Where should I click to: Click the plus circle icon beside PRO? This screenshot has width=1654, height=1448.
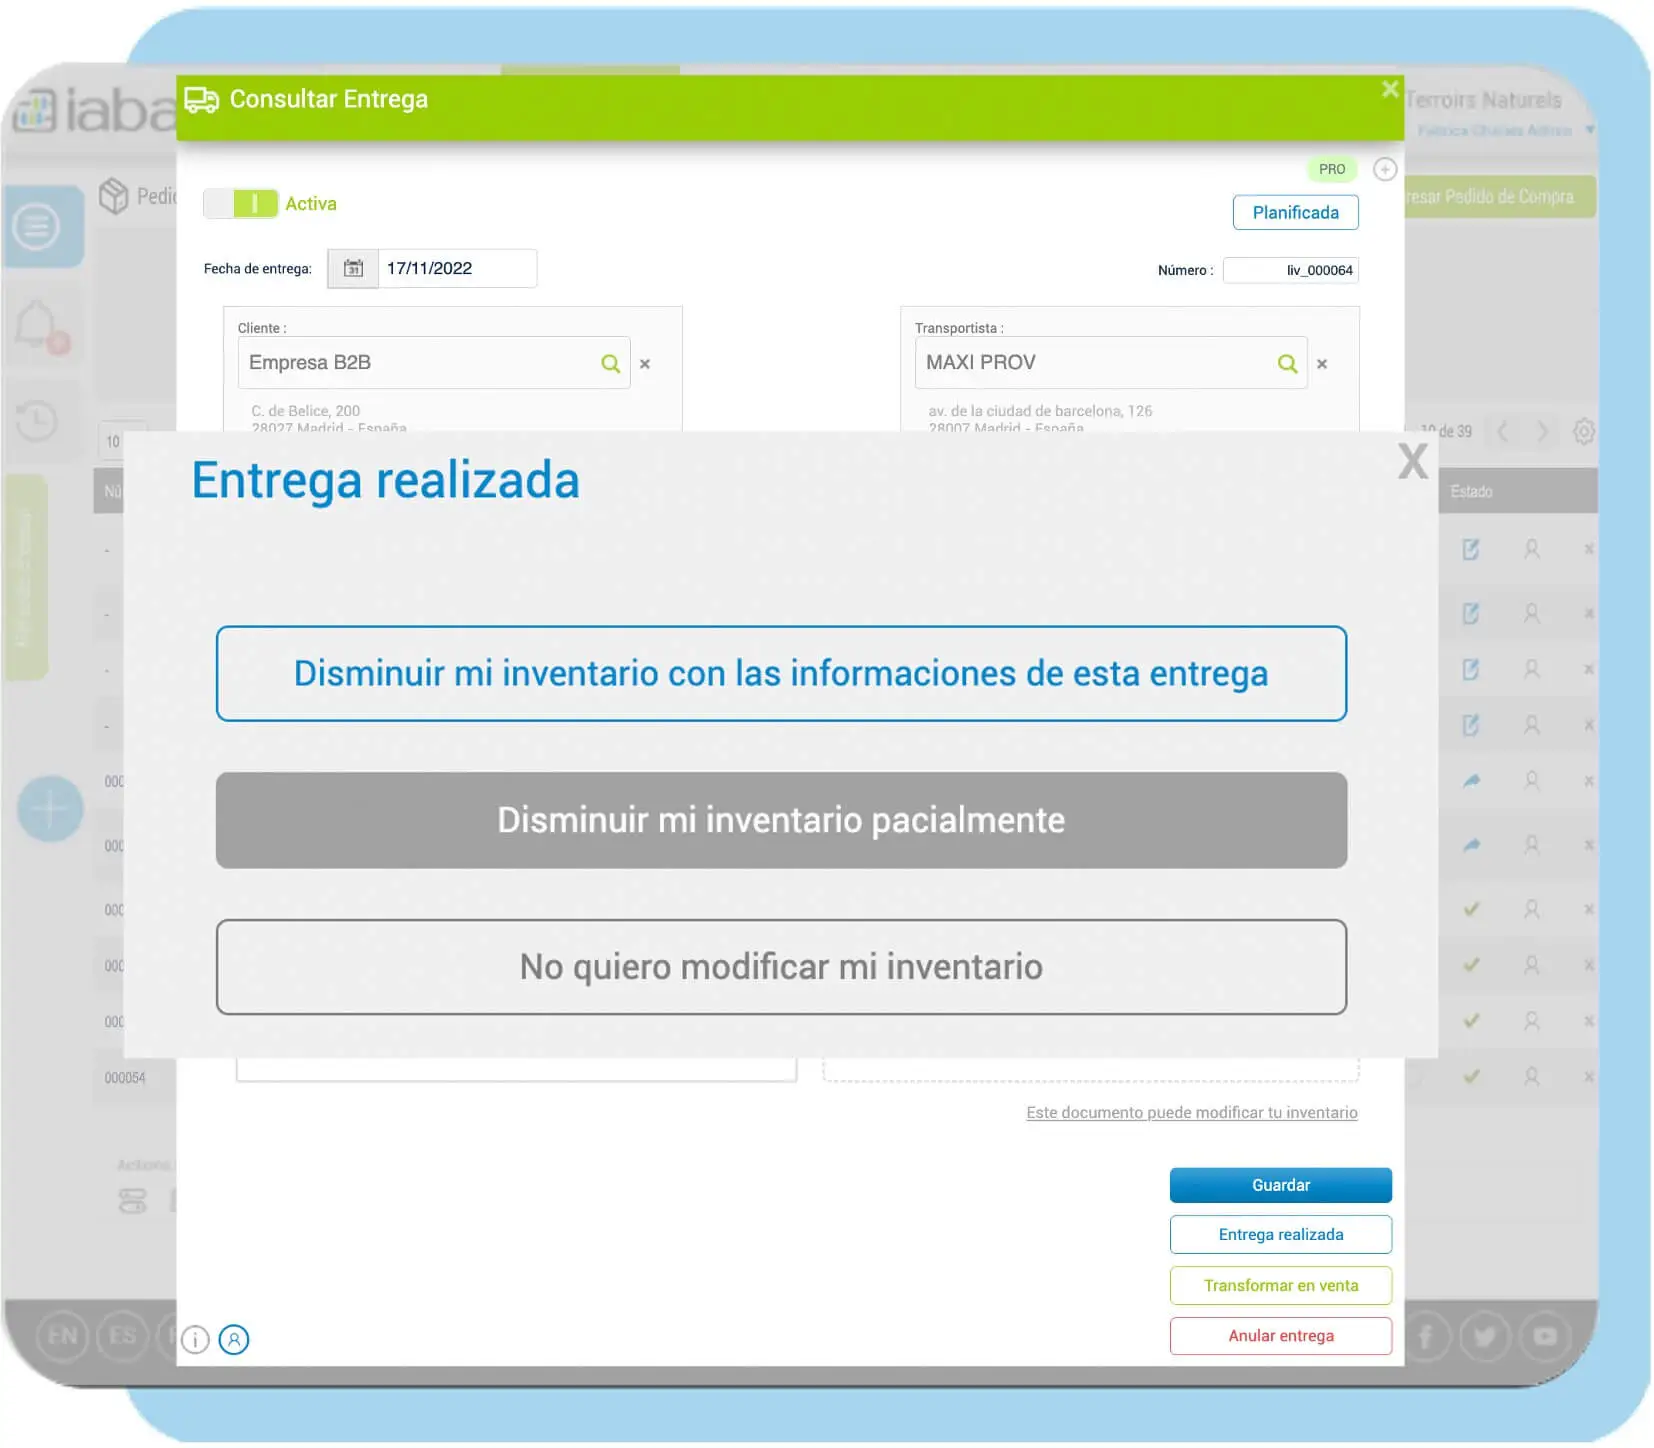click(x=1385, y=169)
